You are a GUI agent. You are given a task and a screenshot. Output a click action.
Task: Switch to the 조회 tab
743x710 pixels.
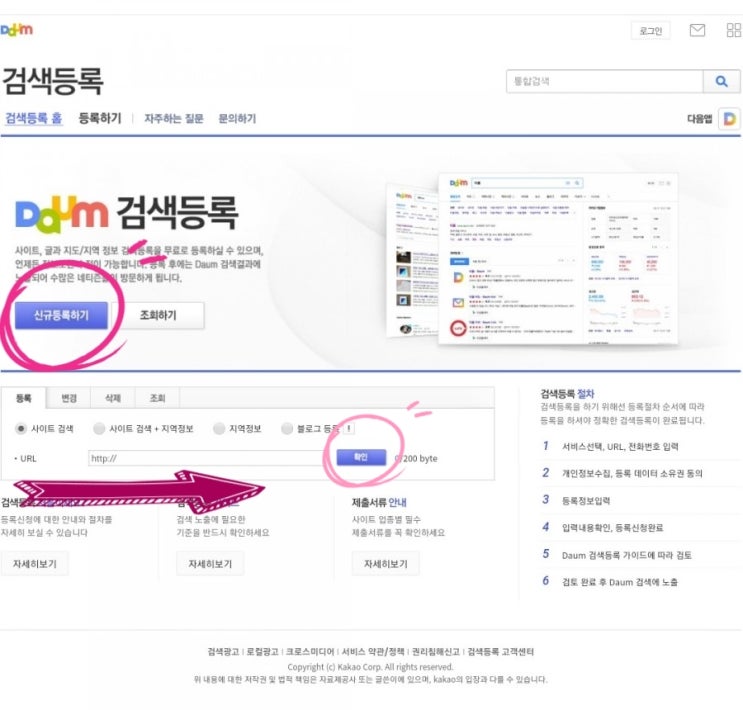tap(157, 398)
